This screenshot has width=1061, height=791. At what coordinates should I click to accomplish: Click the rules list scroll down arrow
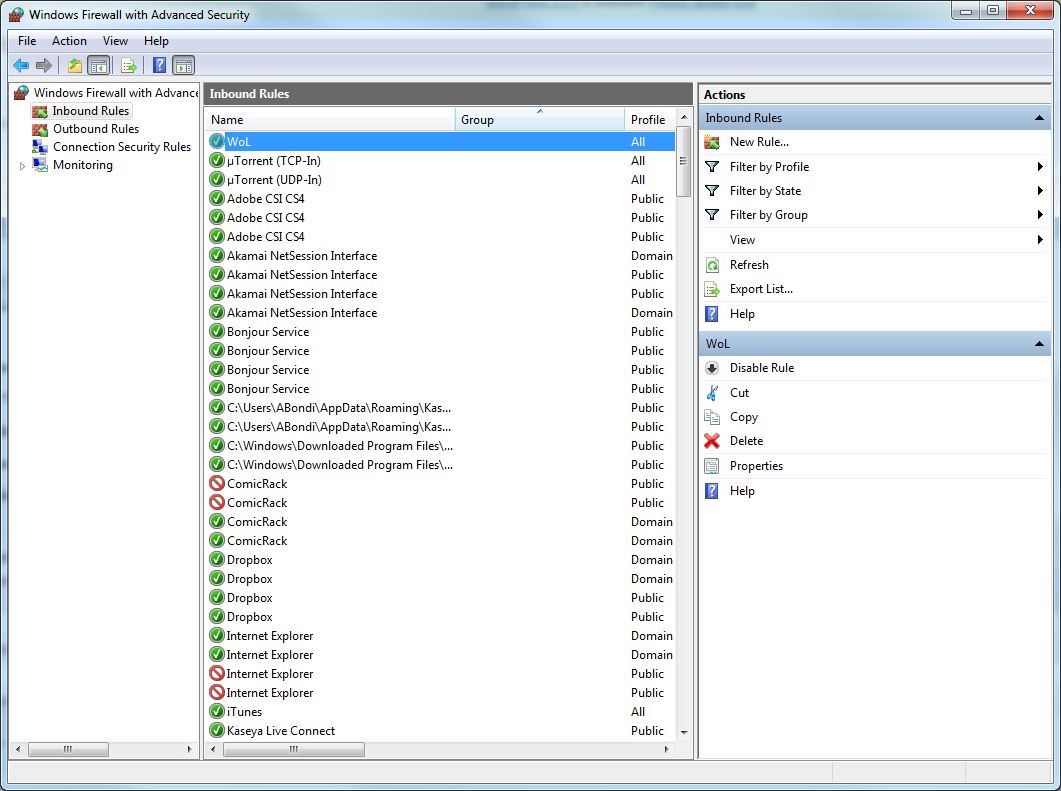coord(683,732)
